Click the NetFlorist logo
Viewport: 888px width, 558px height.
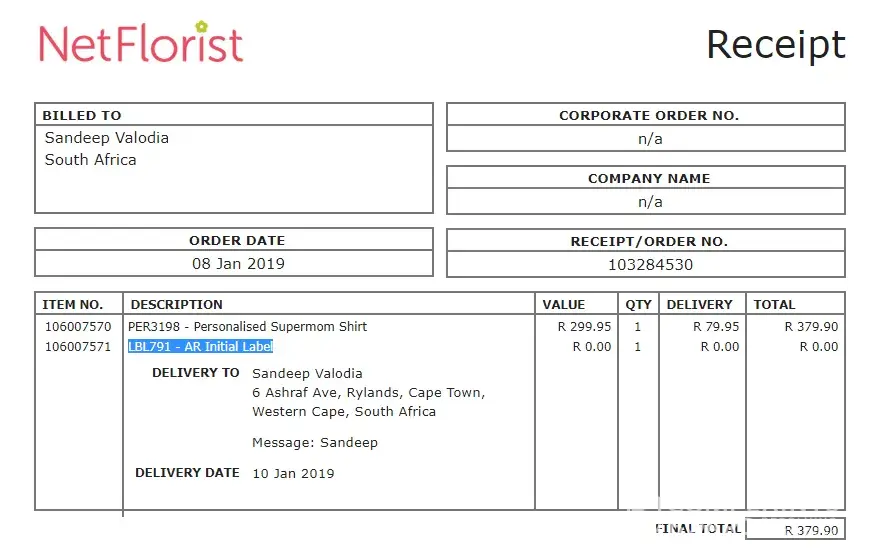[x=141, y=43]
